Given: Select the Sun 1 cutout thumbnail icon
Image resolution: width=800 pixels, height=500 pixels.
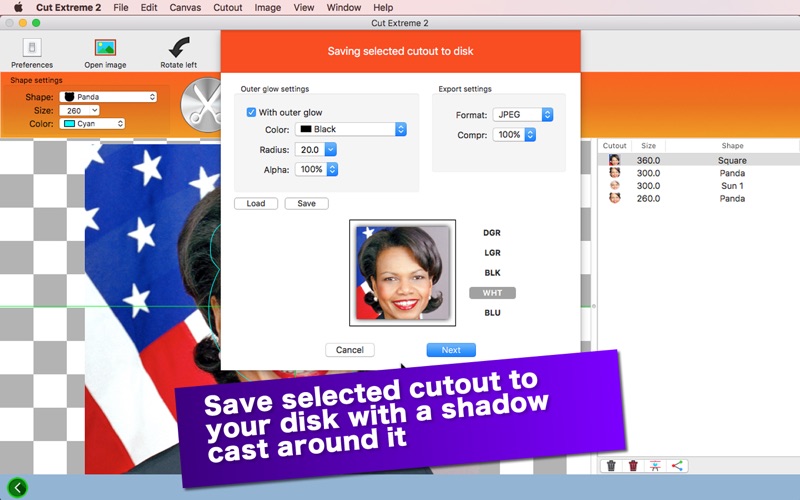Looking at the screenshot, I should 614,186.
